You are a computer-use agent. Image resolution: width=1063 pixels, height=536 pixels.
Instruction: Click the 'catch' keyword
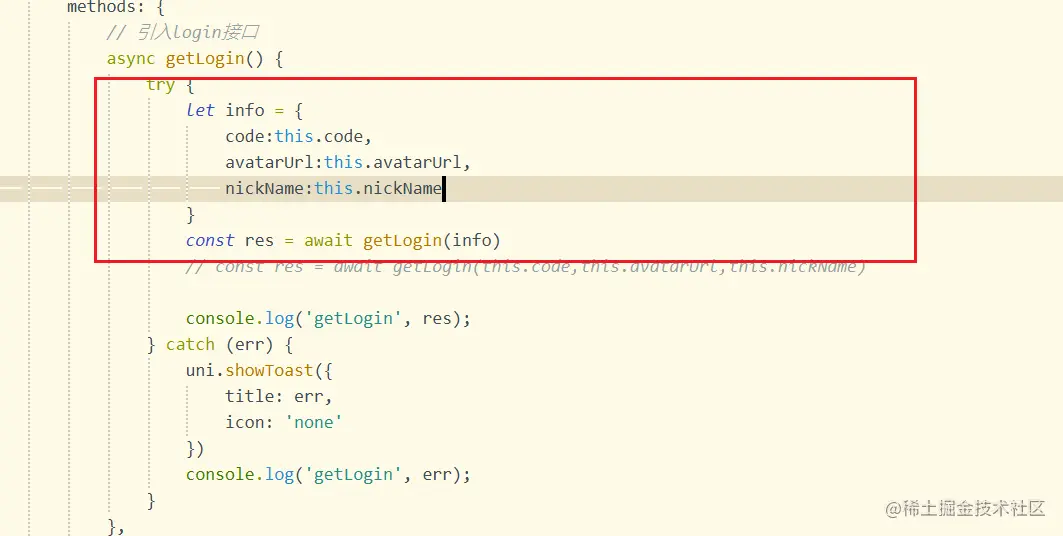coord(190,345)
